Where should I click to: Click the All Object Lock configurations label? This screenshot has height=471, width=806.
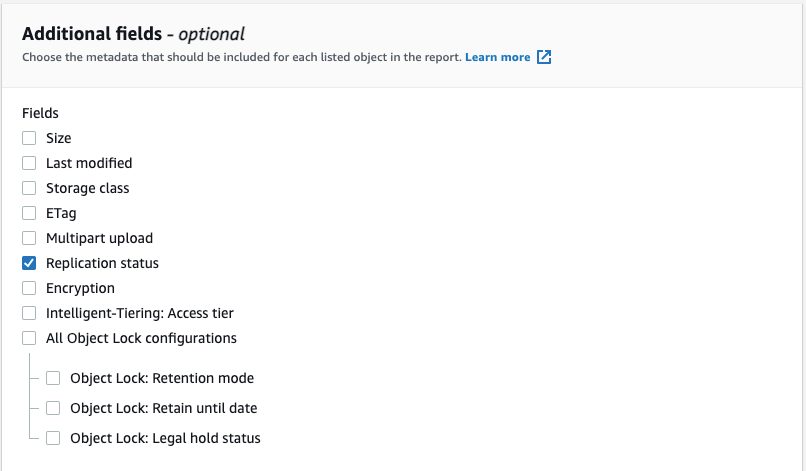click(141, 338)
